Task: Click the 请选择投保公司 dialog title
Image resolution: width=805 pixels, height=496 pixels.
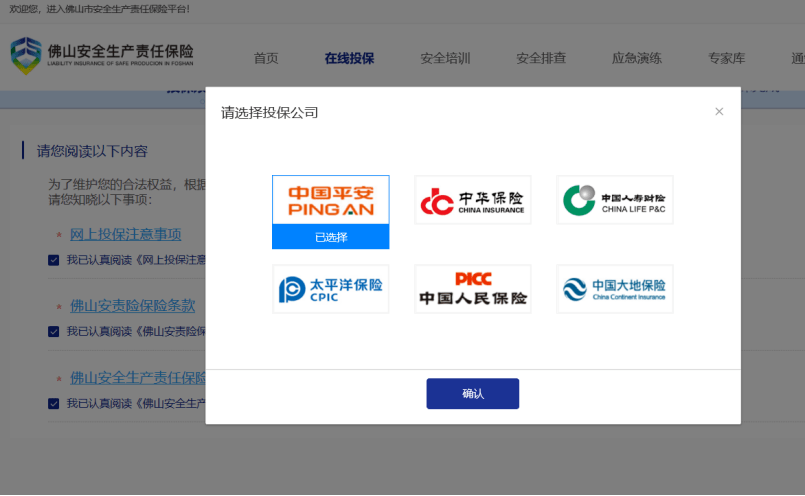Action: pyautogui.click(x=270, y=112)
